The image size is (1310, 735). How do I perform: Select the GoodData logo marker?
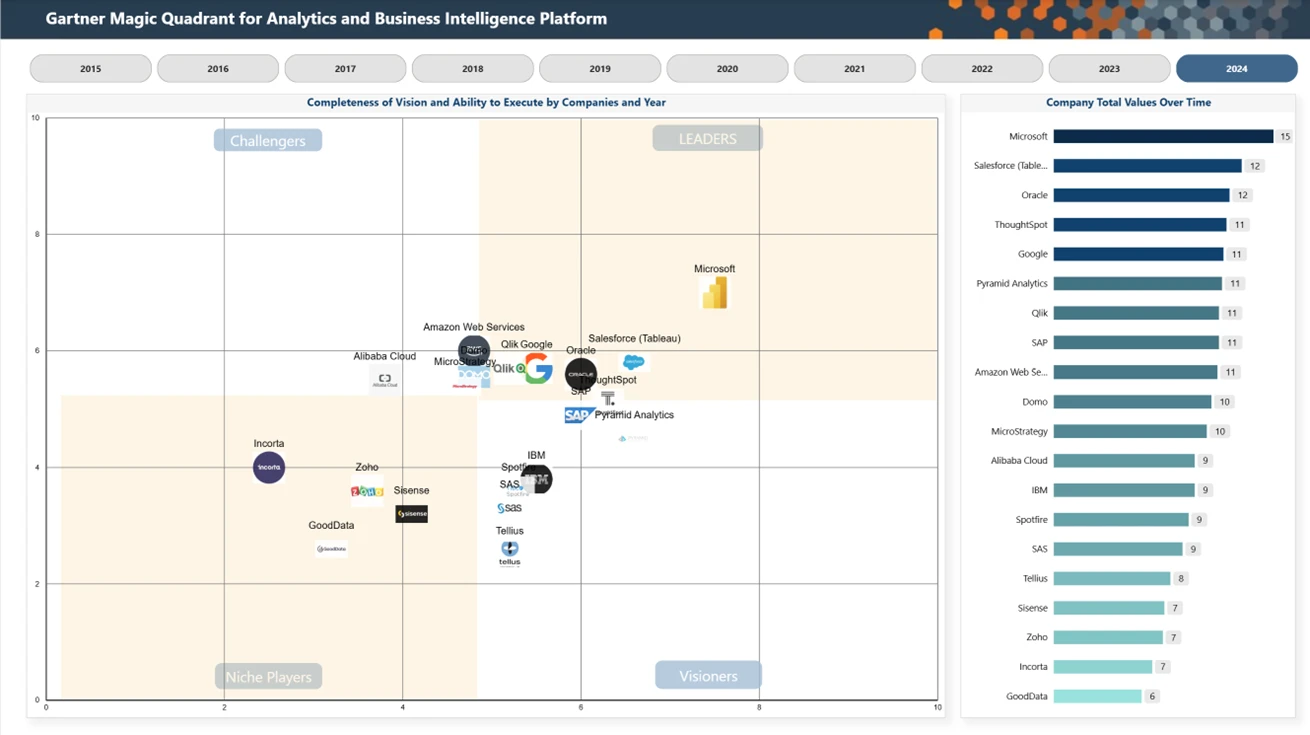pyautogui.click(x=331, y=548)
